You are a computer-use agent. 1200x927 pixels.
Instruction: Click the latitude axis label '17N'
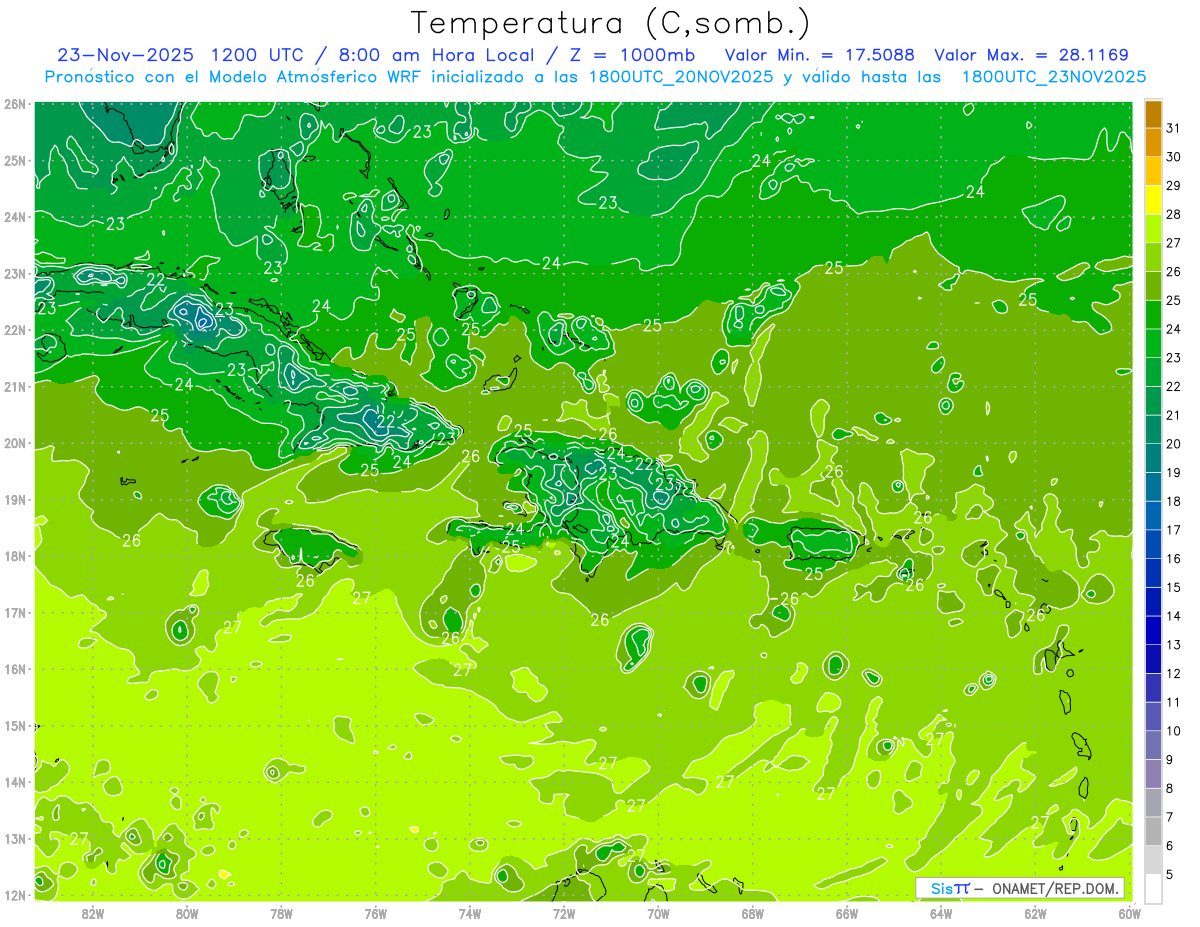15,612
